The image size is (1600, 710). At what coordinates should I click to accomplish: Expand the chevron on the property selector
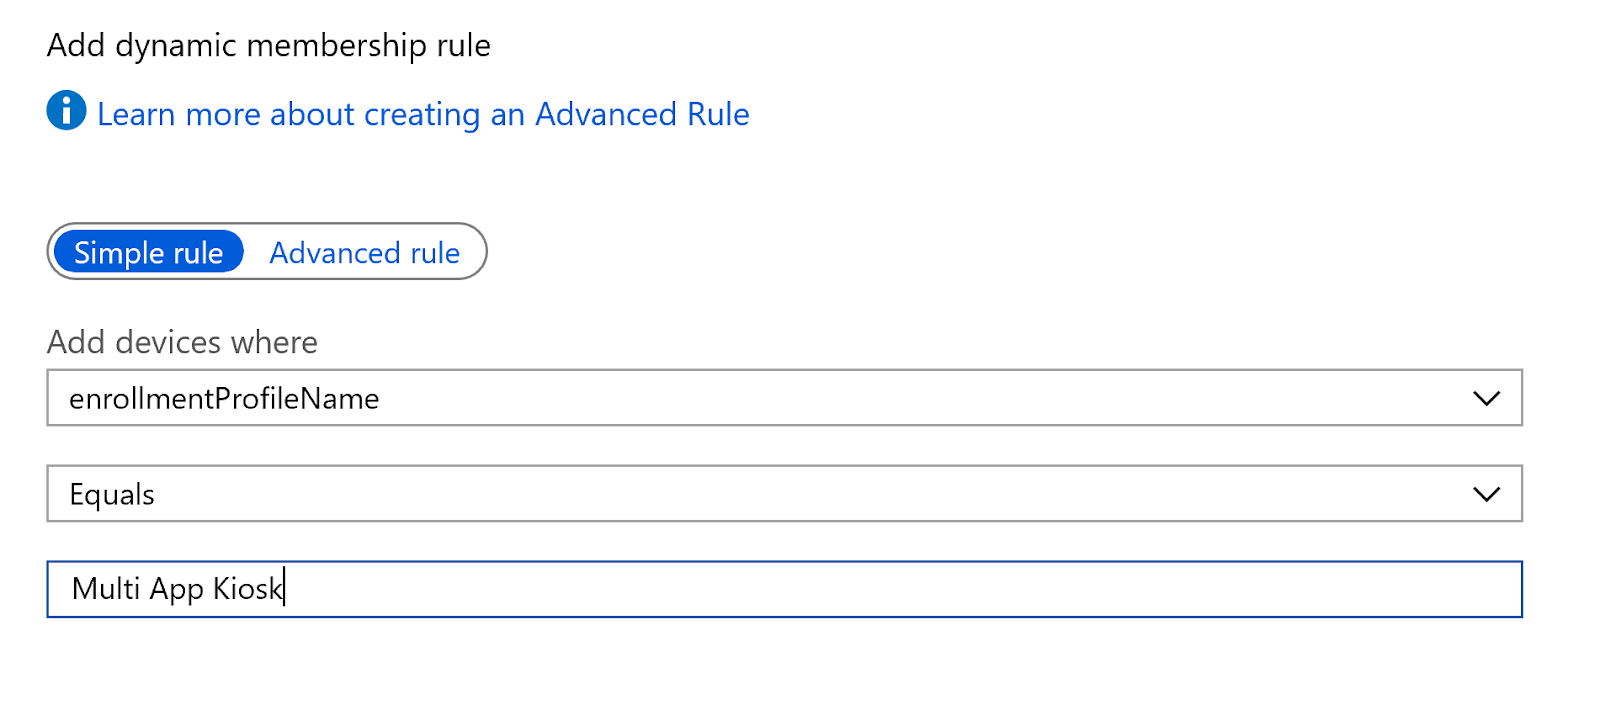[x=1485, y=397]
